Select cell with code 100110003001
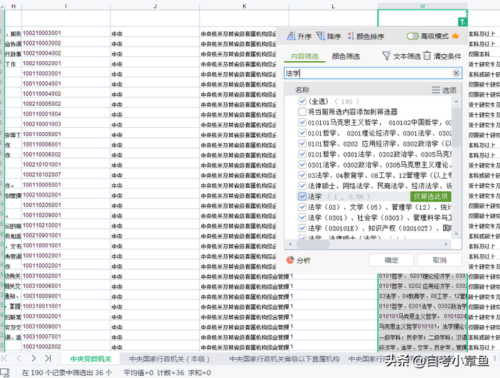The height and width of the screenshot is (378, 500). pyautogui.click(x=66, y=73)
